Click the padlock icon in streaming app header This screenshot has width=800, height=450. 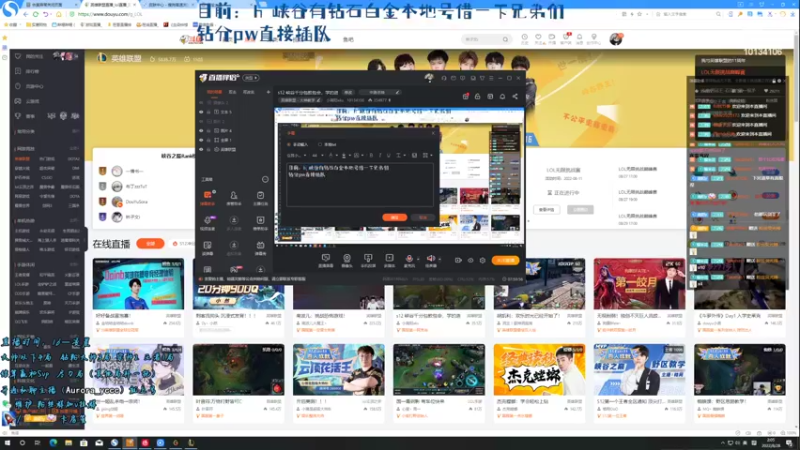[x=478, y=96]
